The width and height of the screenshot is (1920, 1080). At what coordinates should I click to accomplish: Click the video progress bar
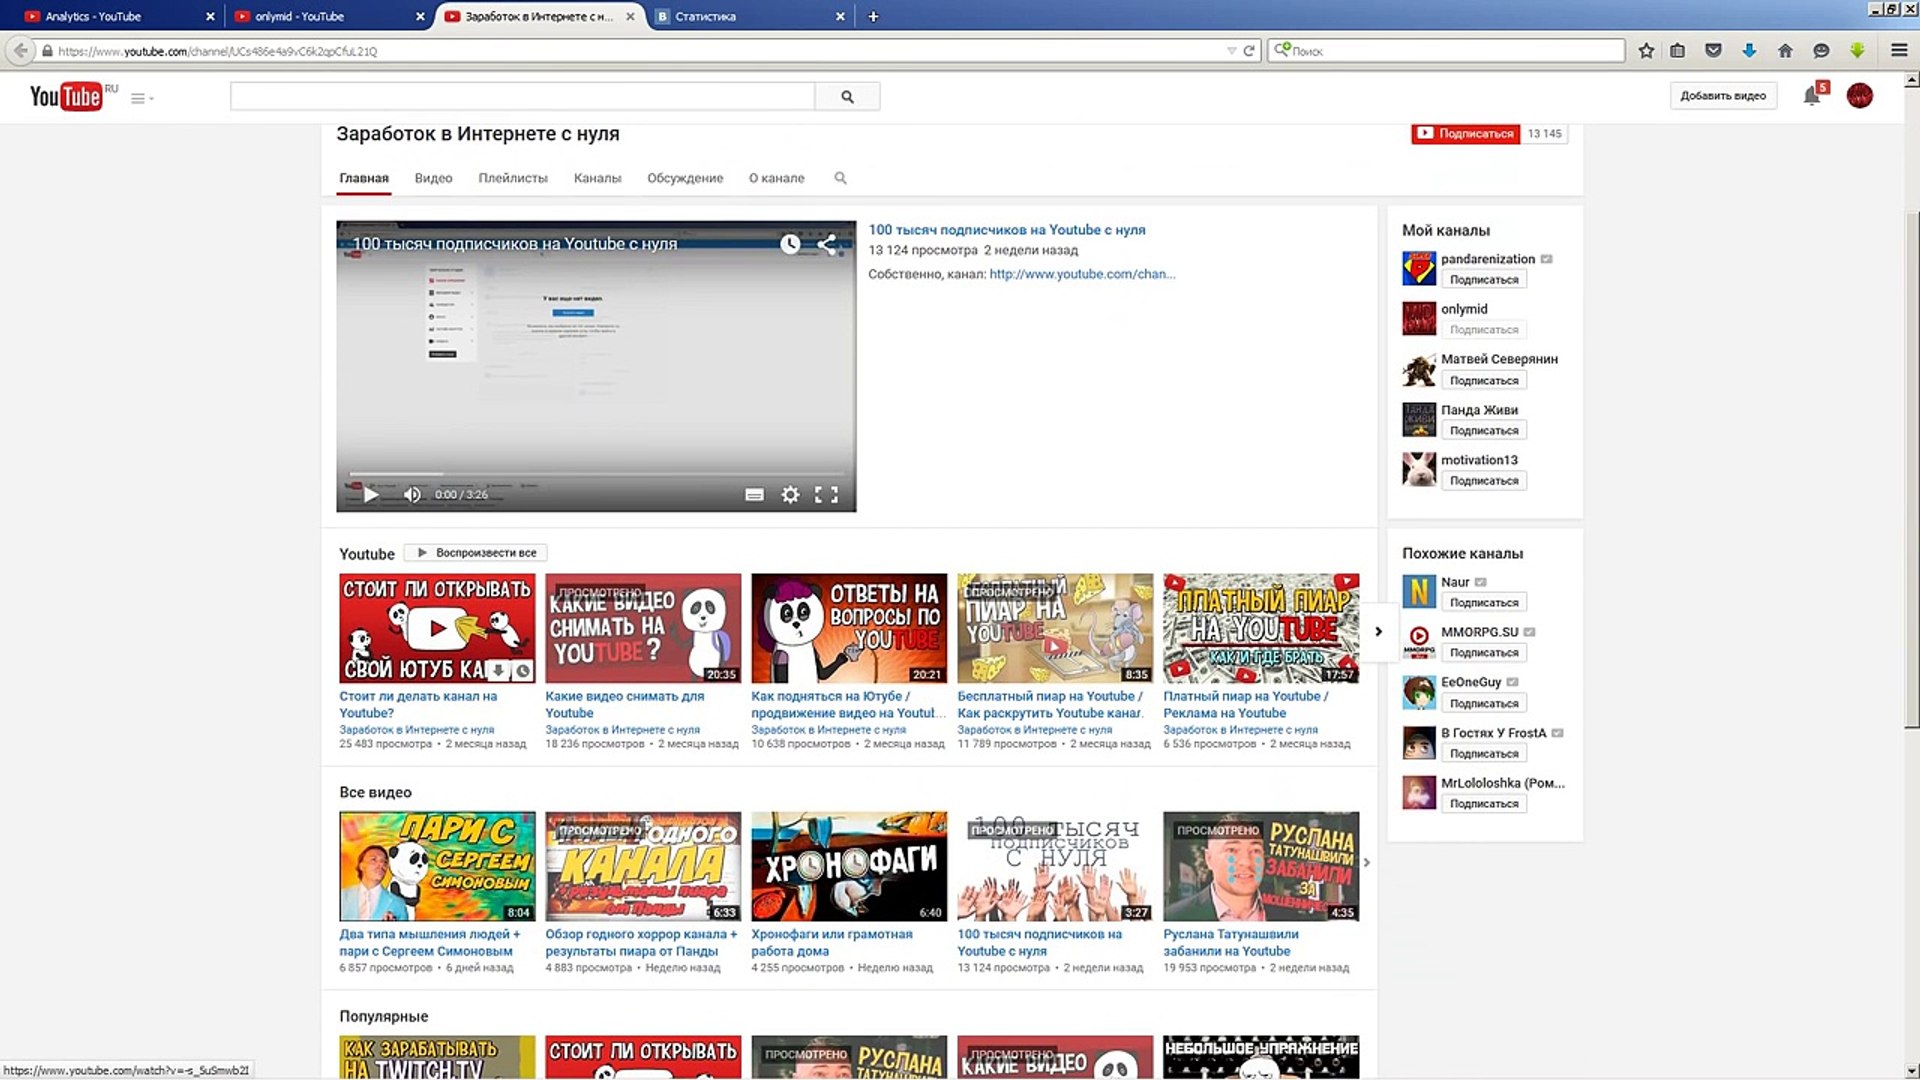[x=595, y=474]
